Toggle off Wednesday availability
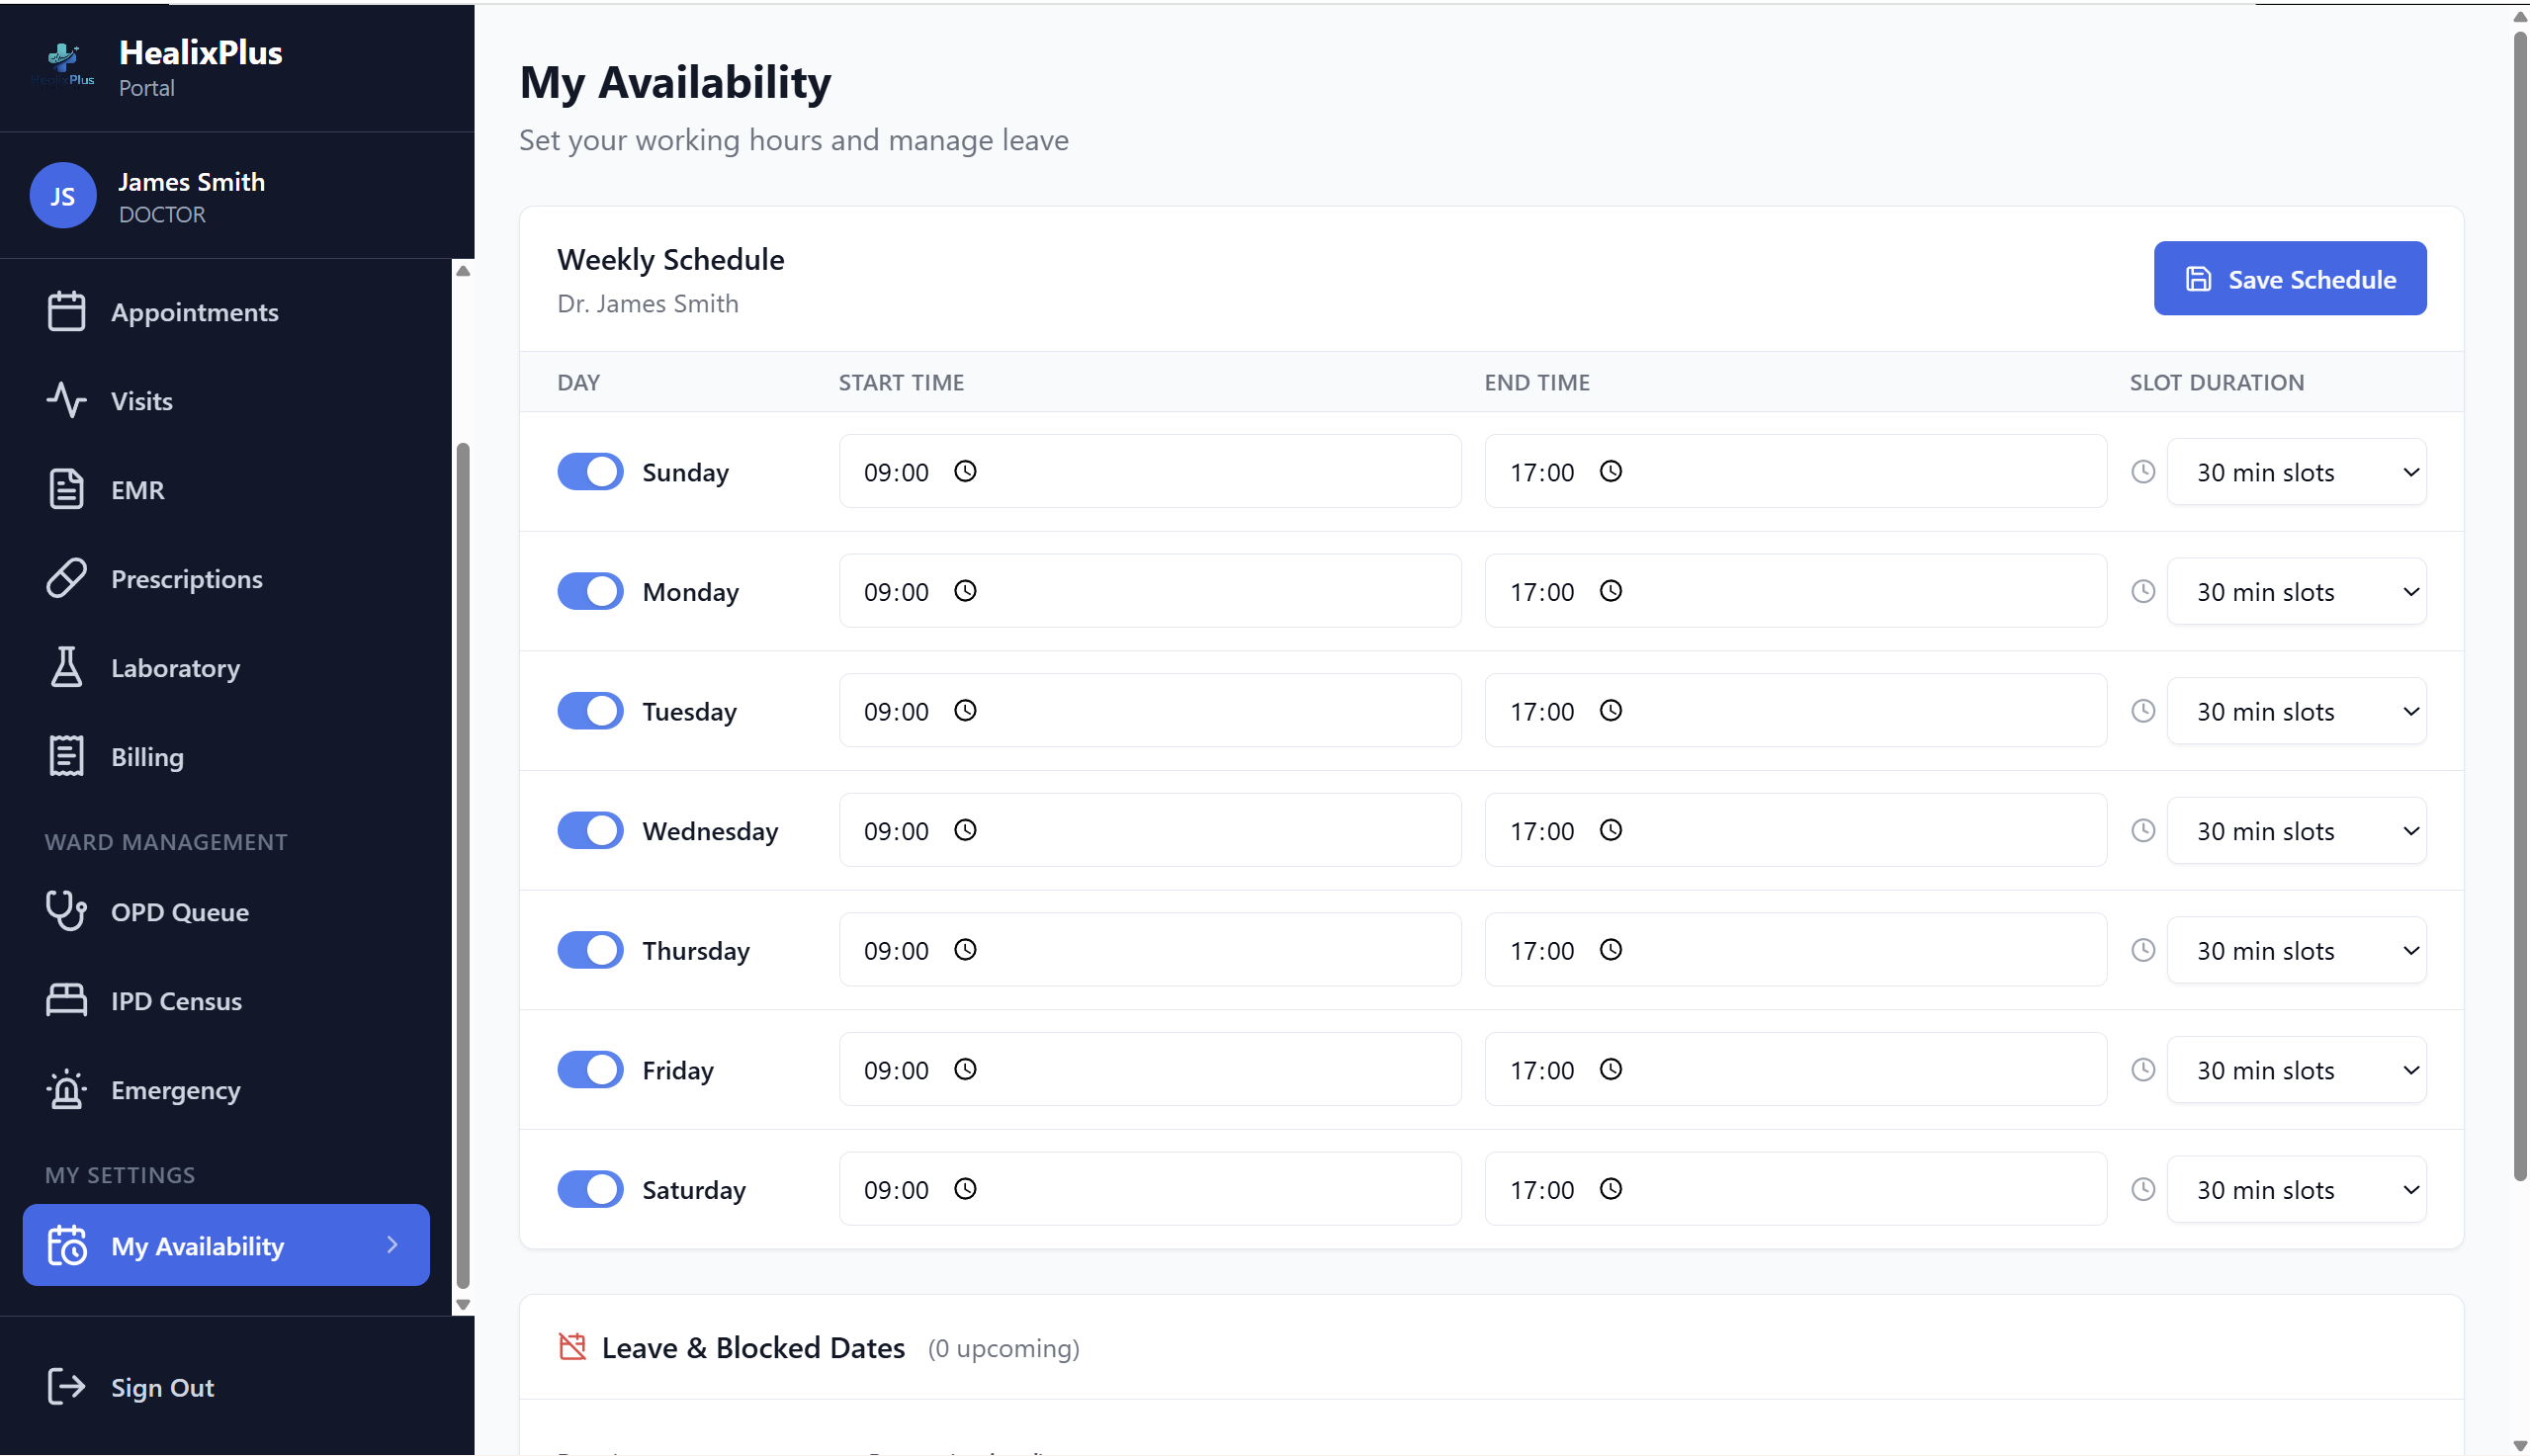The image size is (2530, 1456). tap(590, 830)
